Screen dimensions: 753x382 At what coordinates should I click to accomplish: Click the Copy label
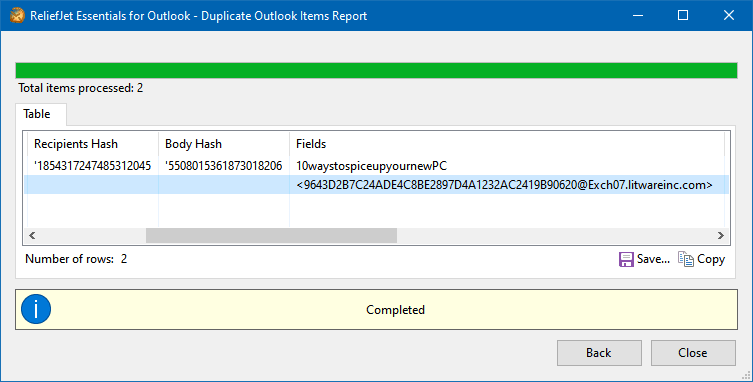711,259
